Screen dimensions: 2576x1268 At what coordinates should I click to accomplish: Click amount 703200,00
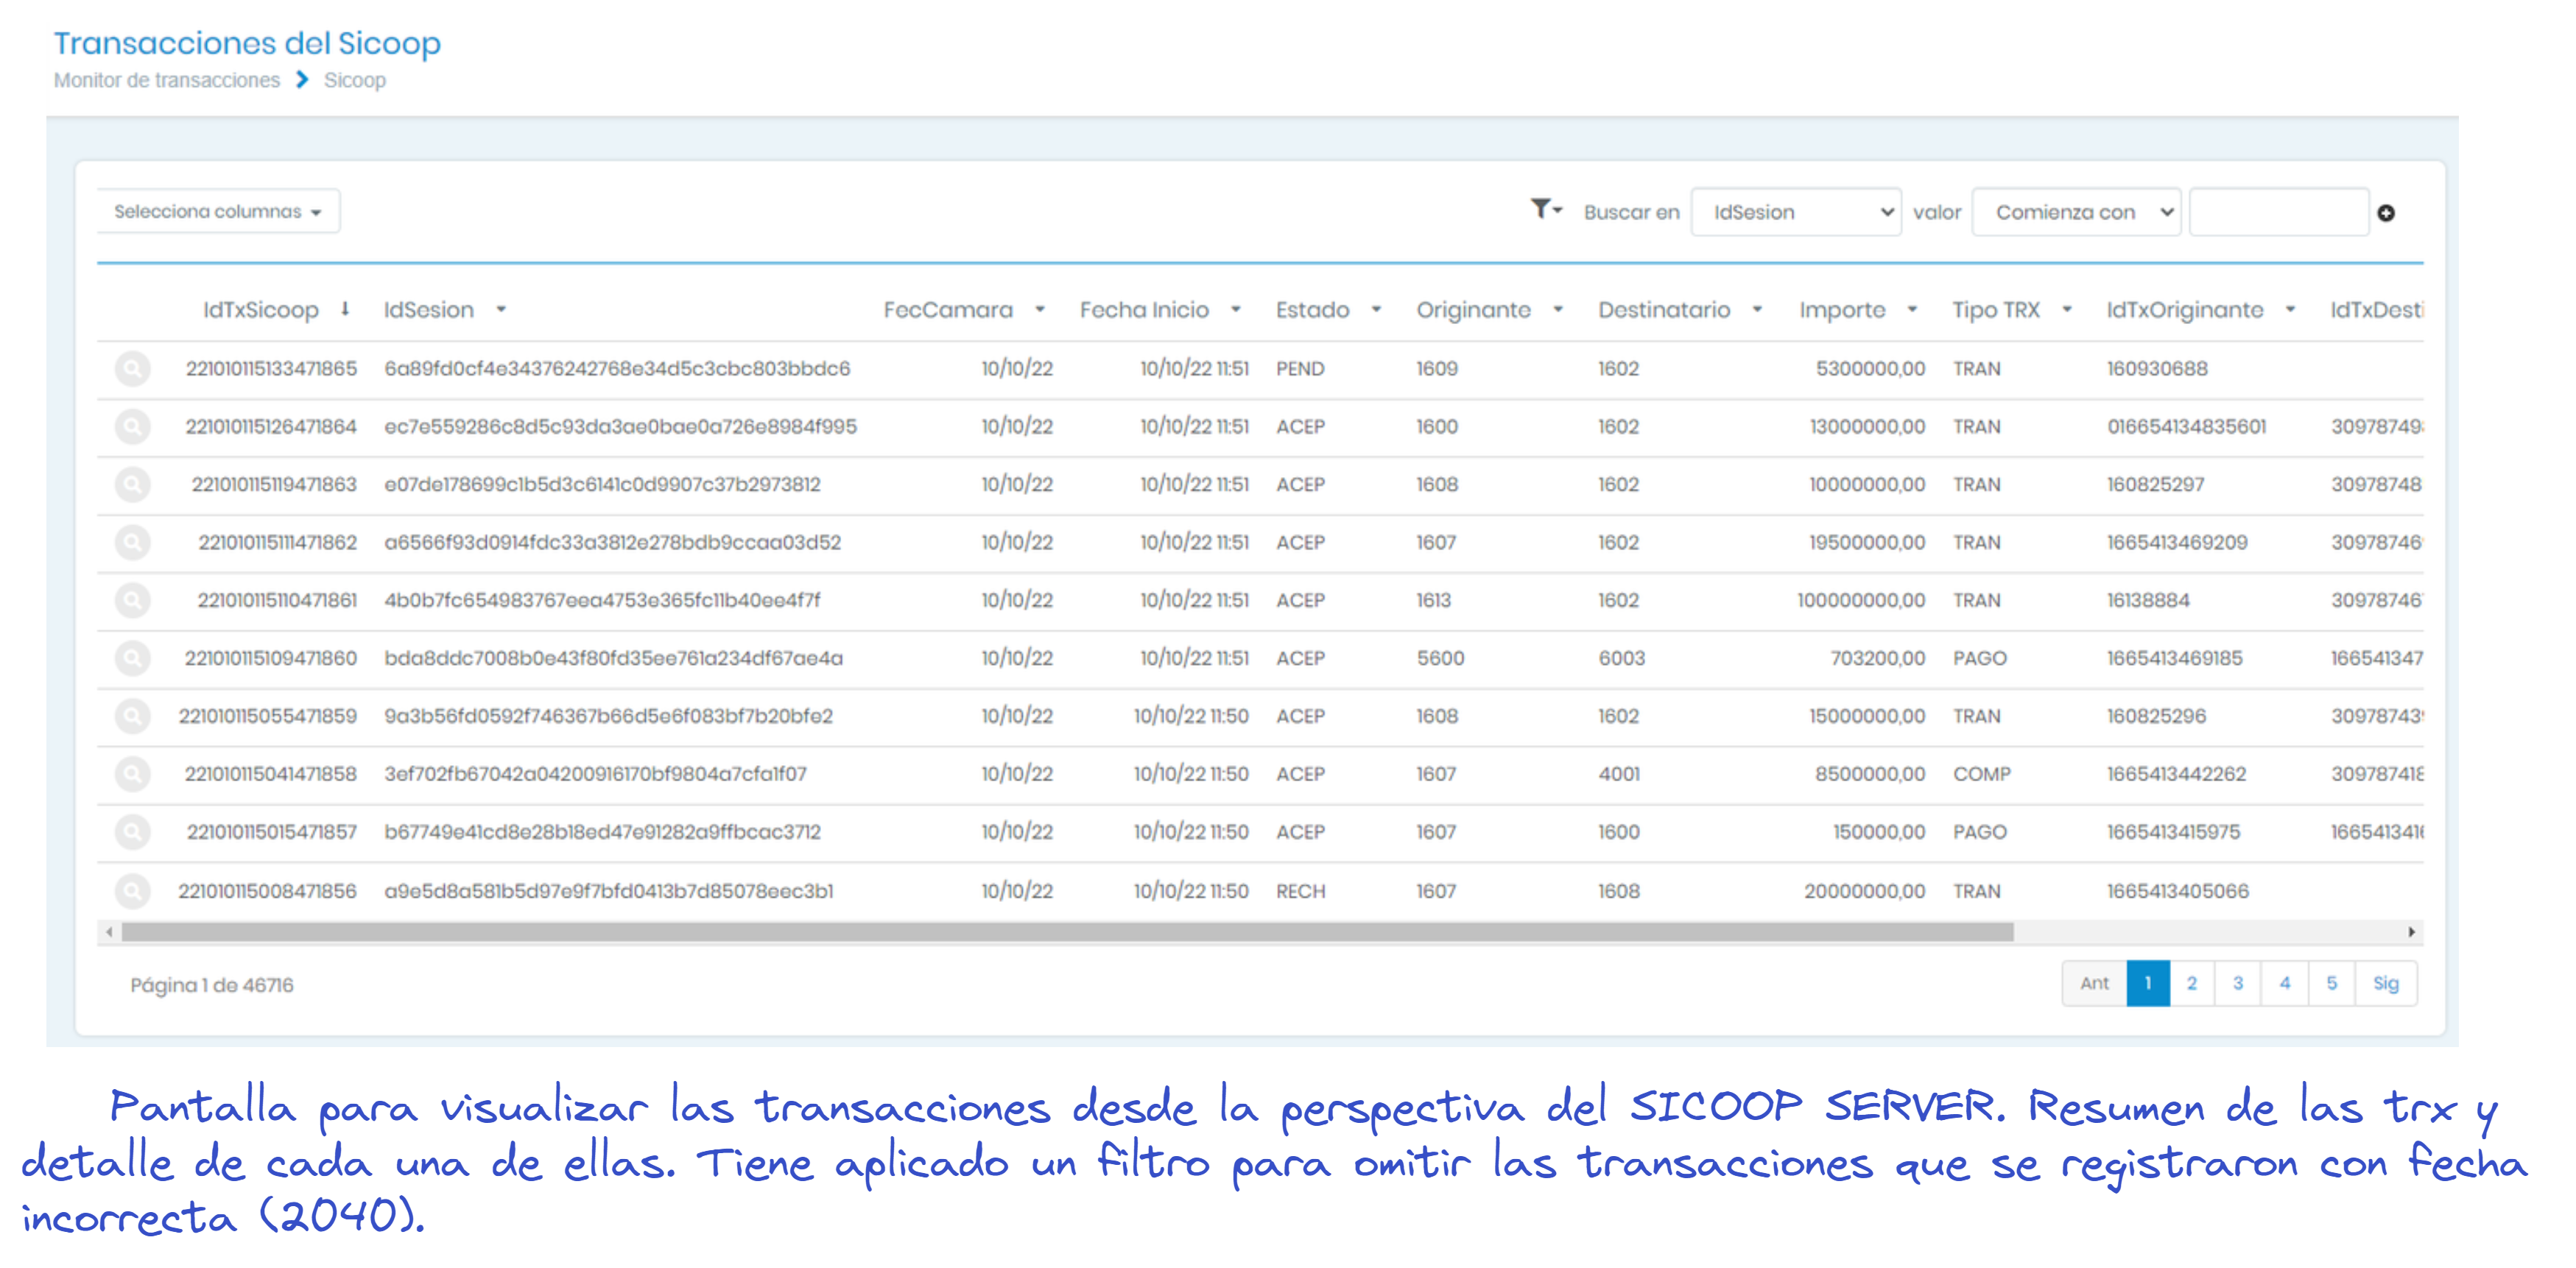(x=1878, y=658)
